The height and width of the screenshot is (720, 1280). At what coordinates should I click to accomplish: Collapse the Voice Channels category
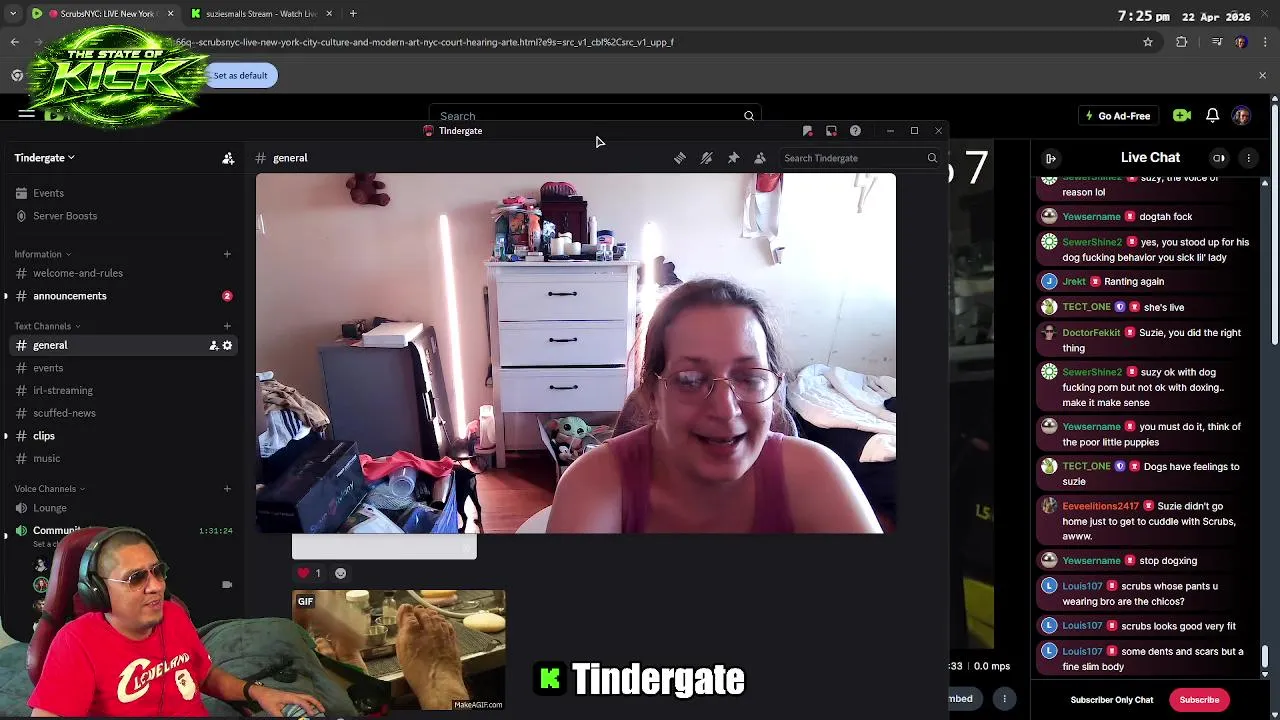click(50, 489)
